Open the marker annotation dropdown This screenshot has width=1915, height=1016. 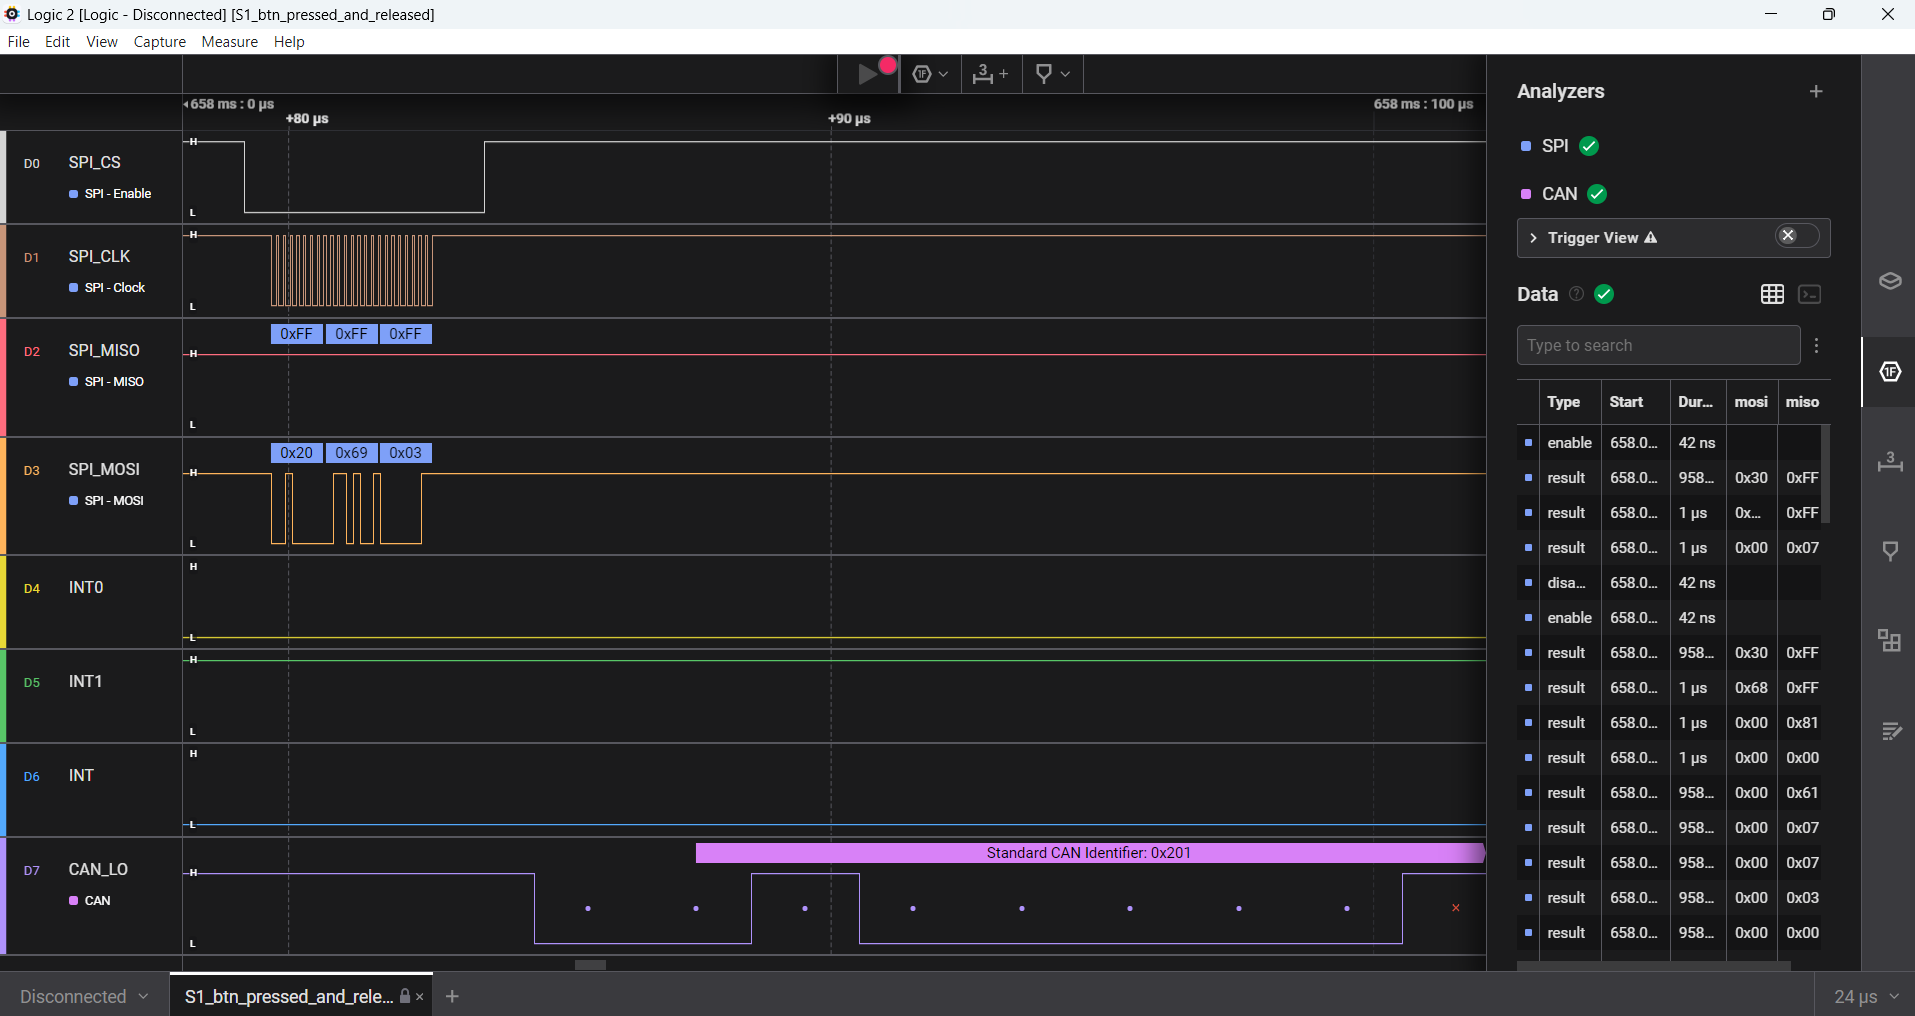click(x=1052, y=74)
